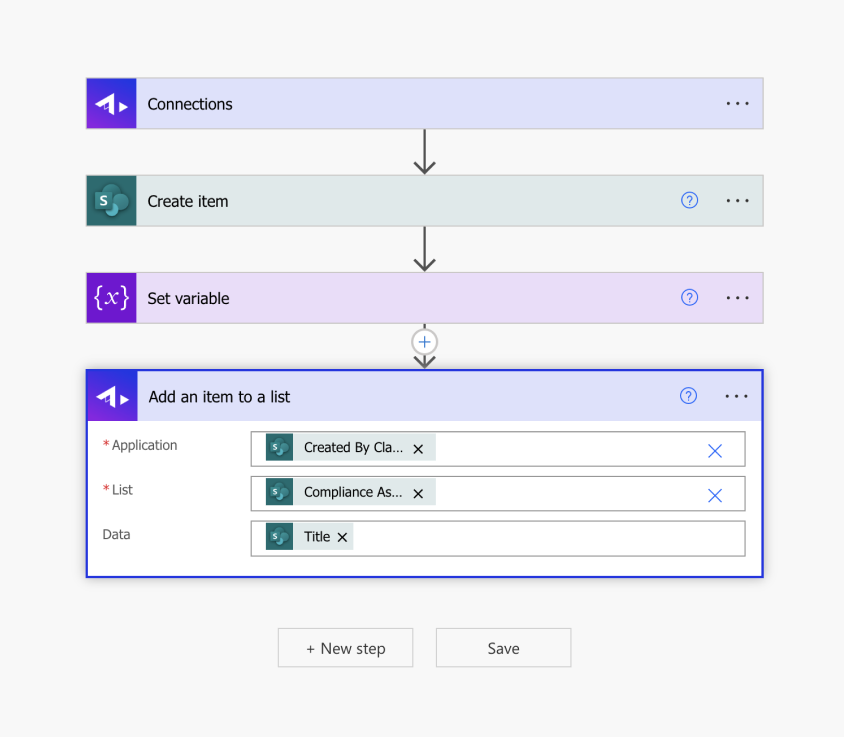Remove the Title token from Data

coord(342,538)
